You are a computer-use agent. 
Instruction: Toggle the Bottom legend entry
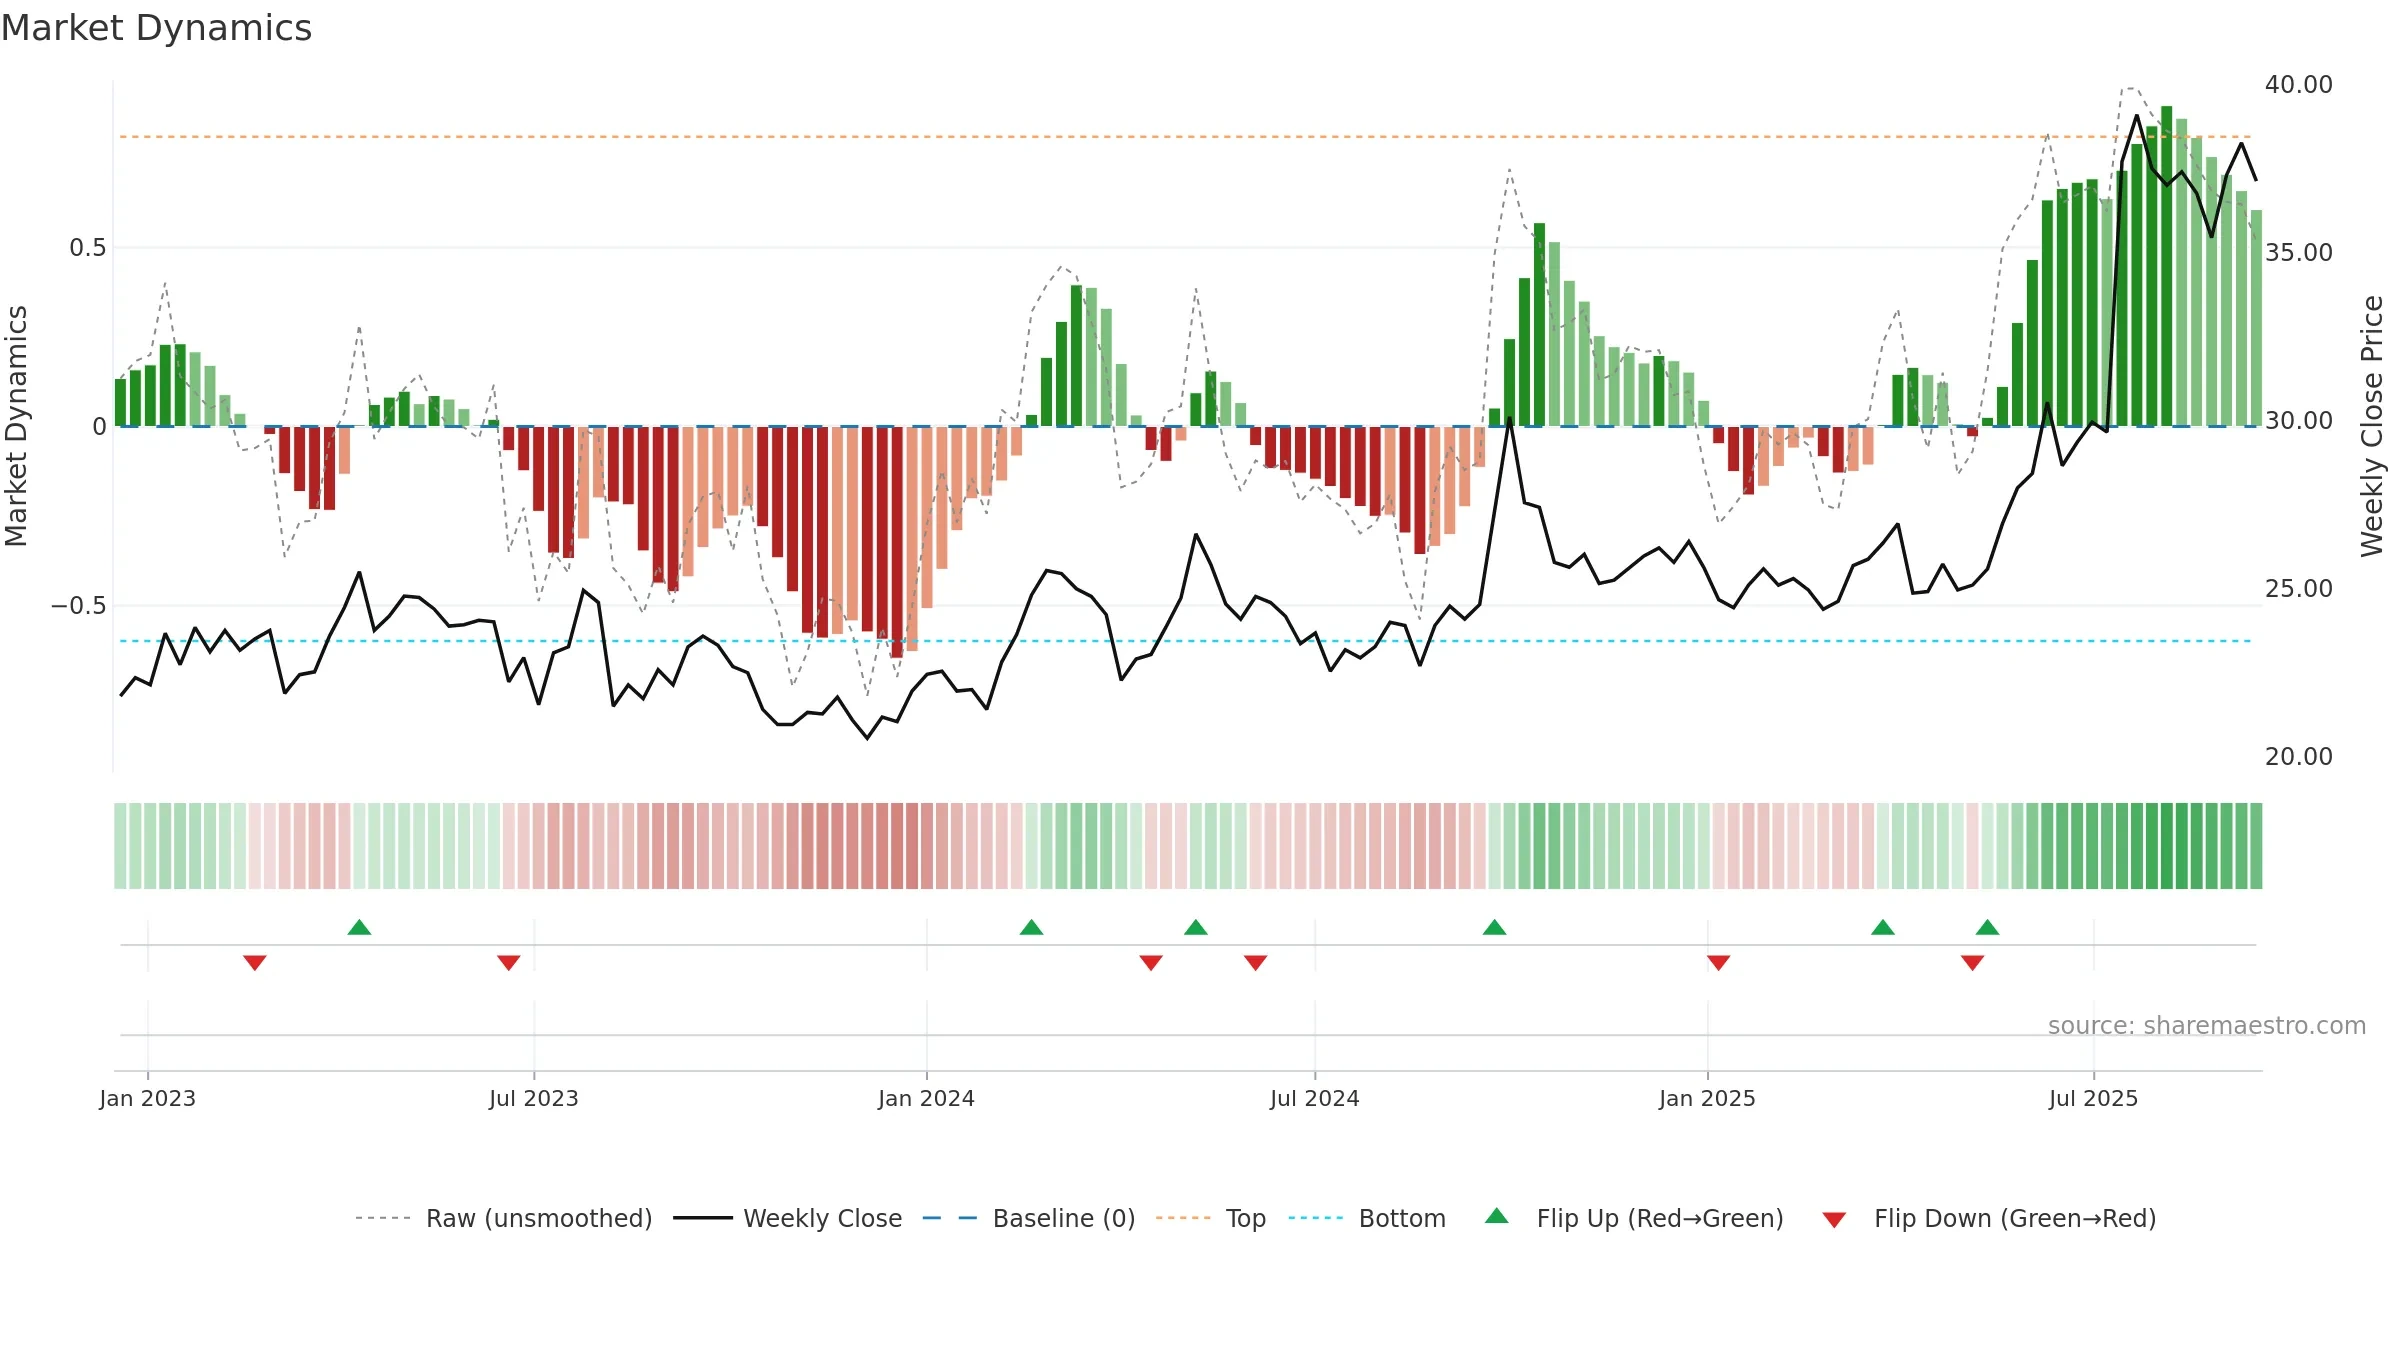(x=1367, y=1218)
